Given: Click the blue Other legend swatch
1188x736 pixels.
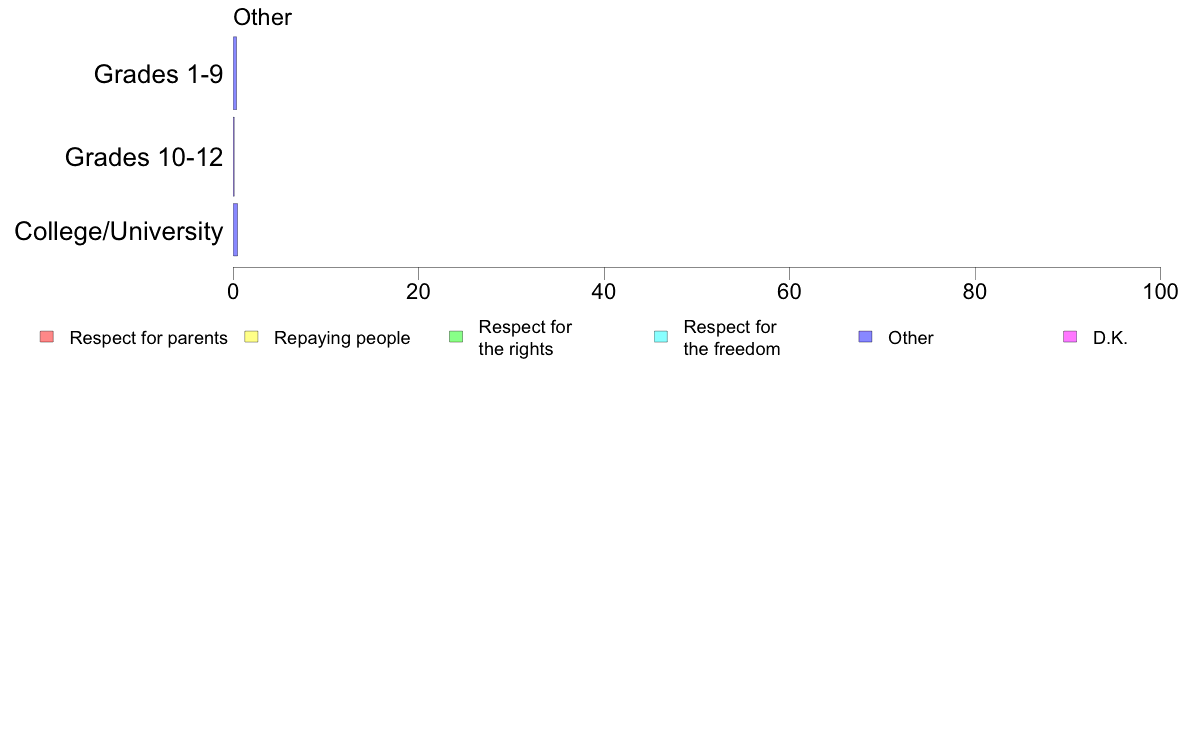Looking at the screenshot, I should pyautogui.click(x=865, y=337).
